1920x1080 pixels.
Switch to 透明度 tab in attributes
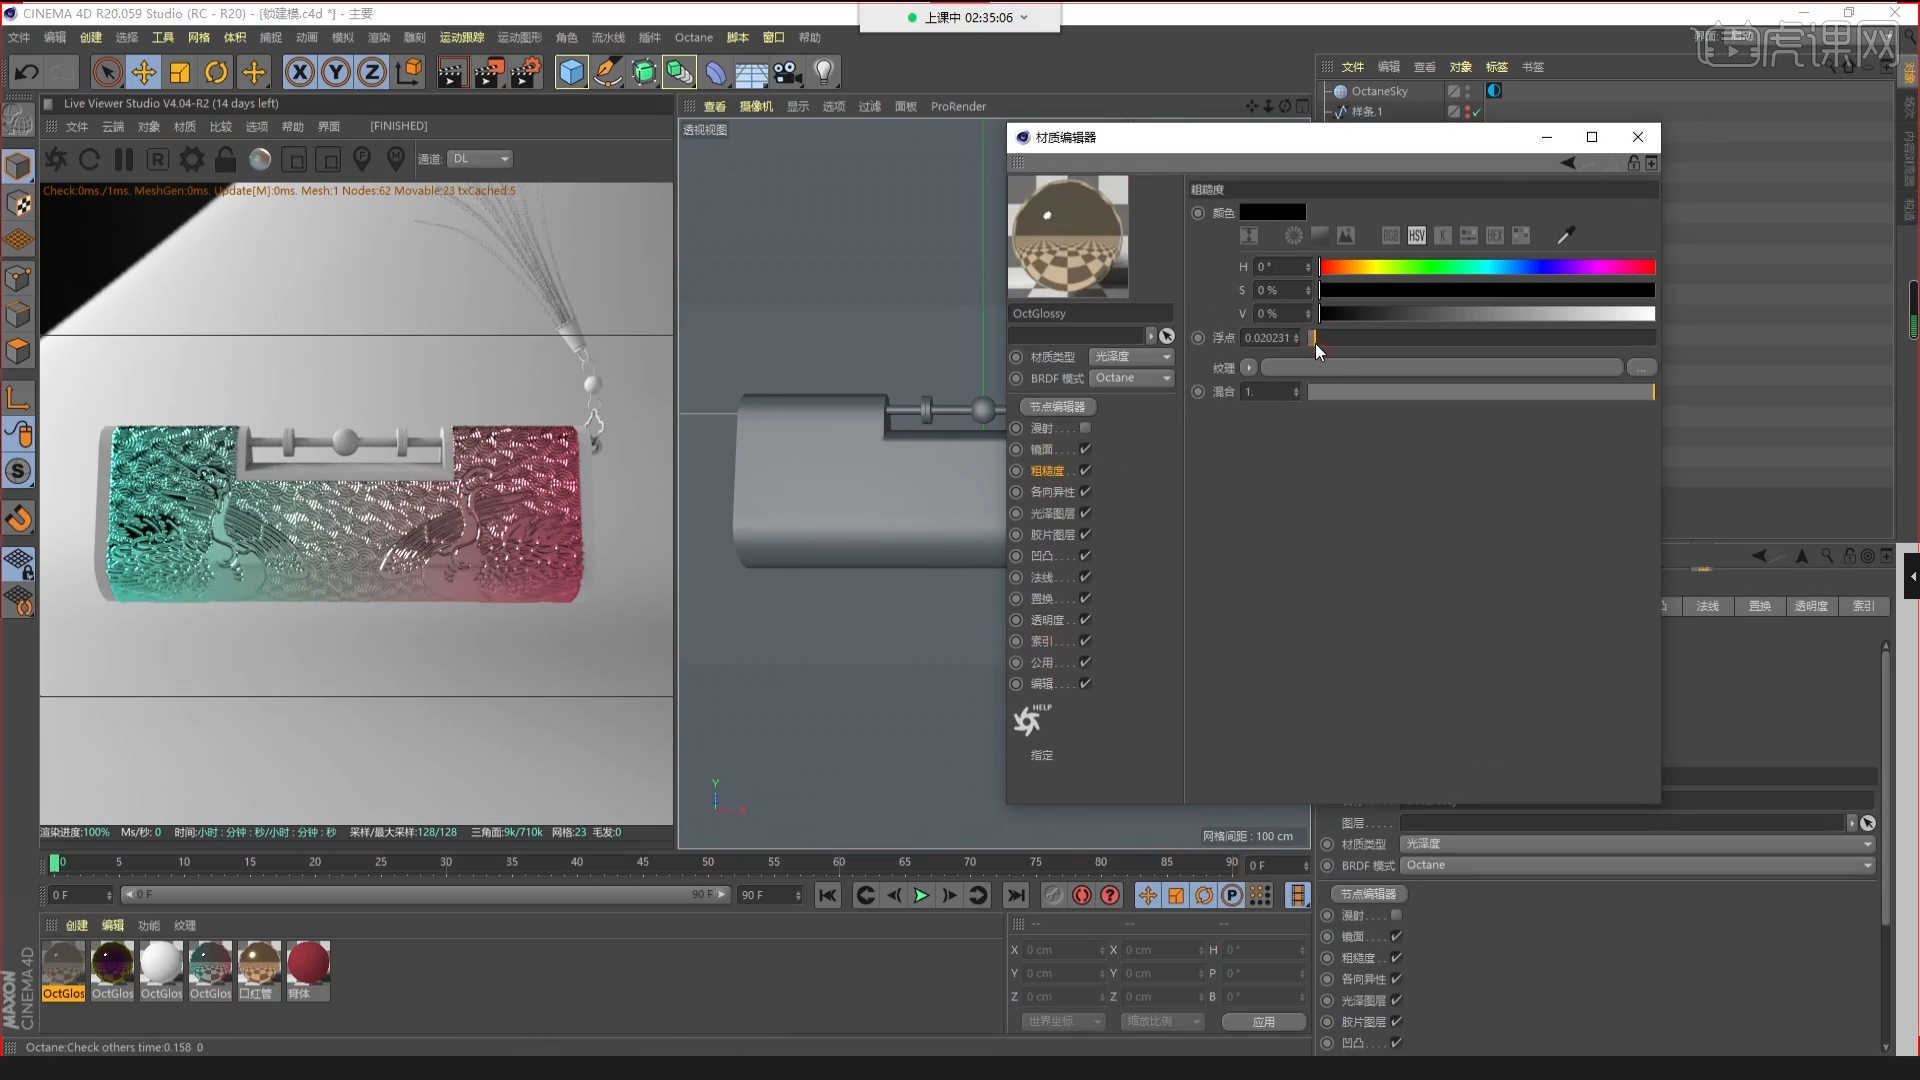1811,606
